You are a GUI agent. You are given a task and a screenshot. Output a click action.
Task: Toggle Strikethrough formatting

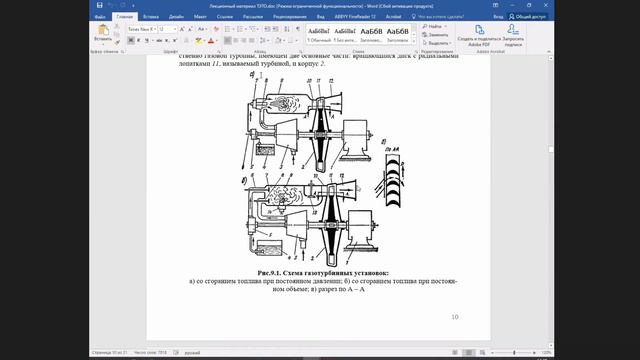[159, 40]
